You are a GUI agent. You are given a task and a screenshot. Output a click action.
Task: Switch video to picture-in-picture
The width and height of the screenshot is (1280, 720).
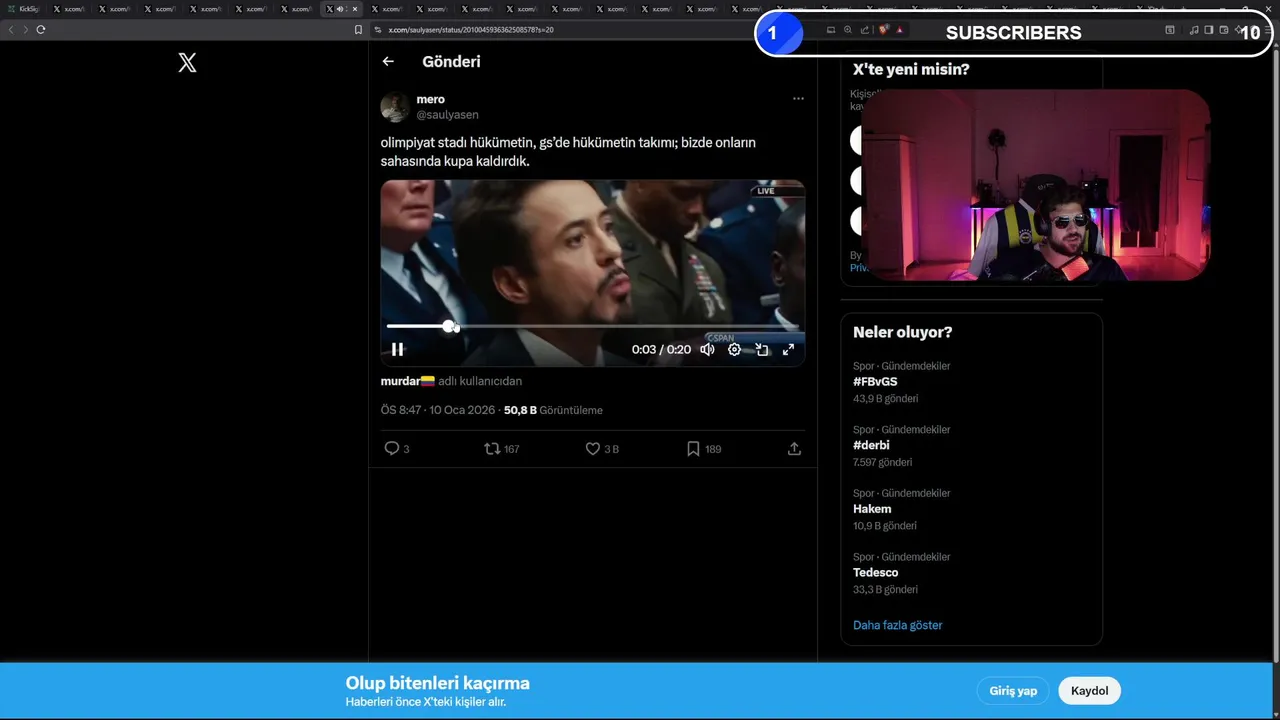pyautogui.click(x=761, y=349)
